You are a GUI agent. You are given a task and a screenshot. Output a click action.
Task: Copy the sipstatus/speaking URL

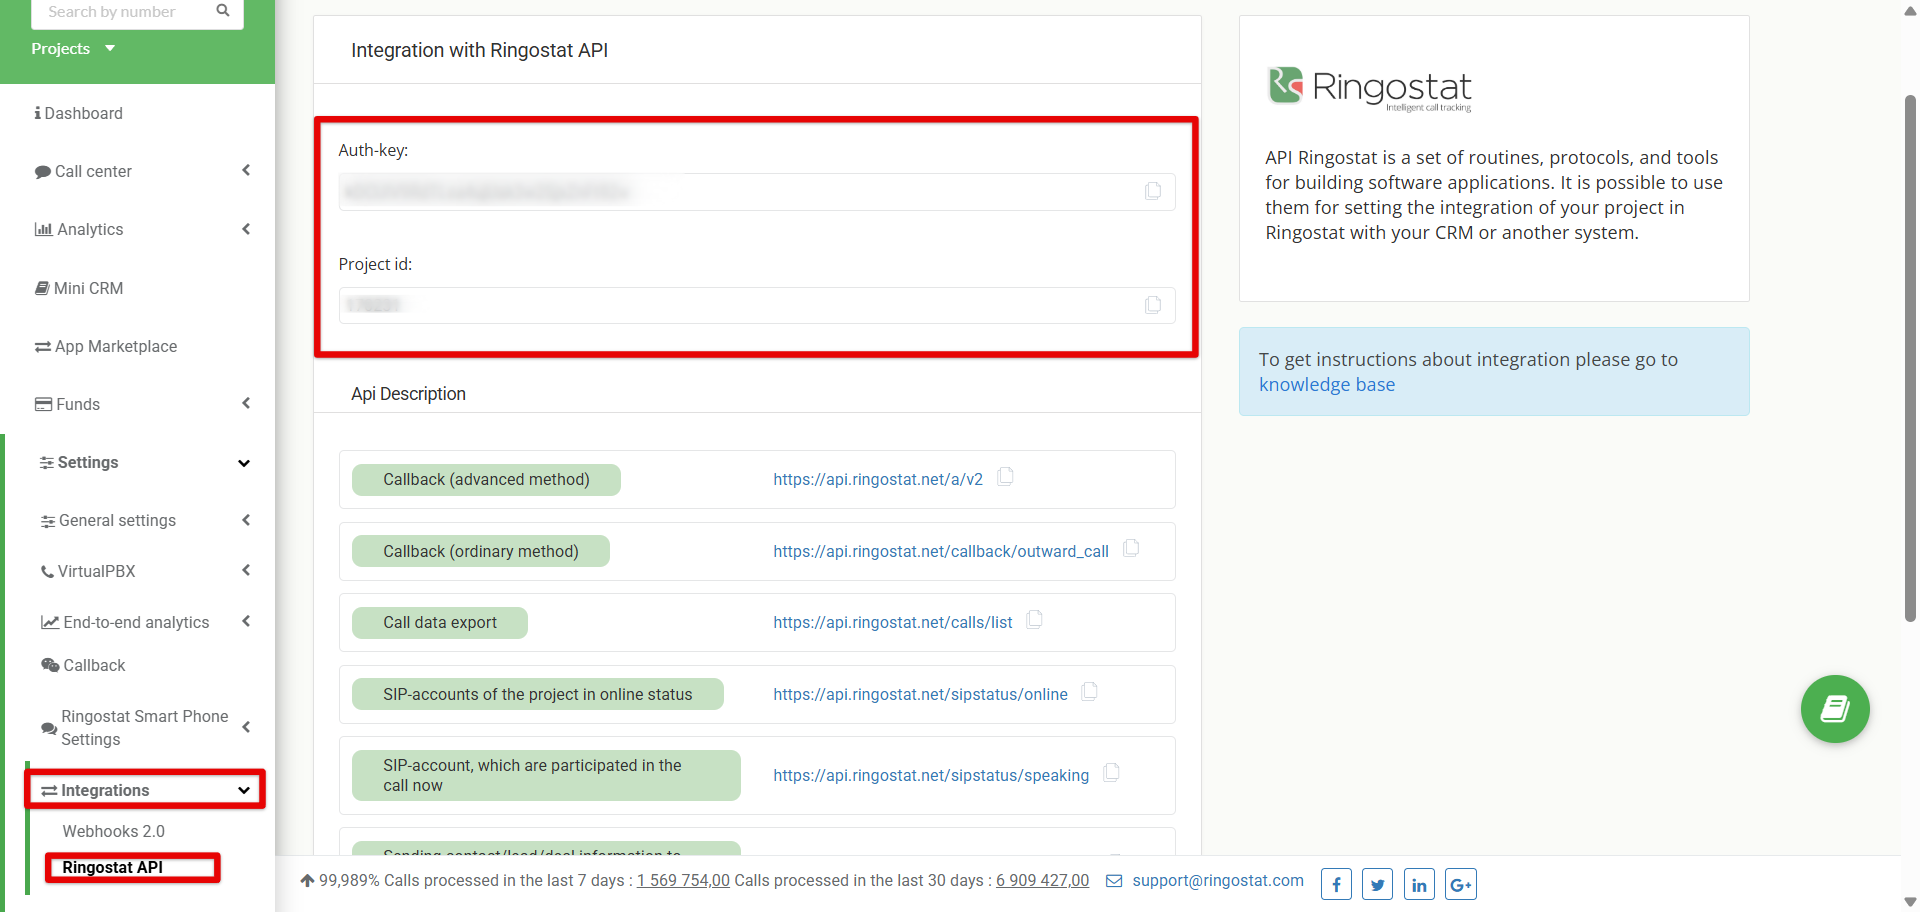[x=1111, y=772]
